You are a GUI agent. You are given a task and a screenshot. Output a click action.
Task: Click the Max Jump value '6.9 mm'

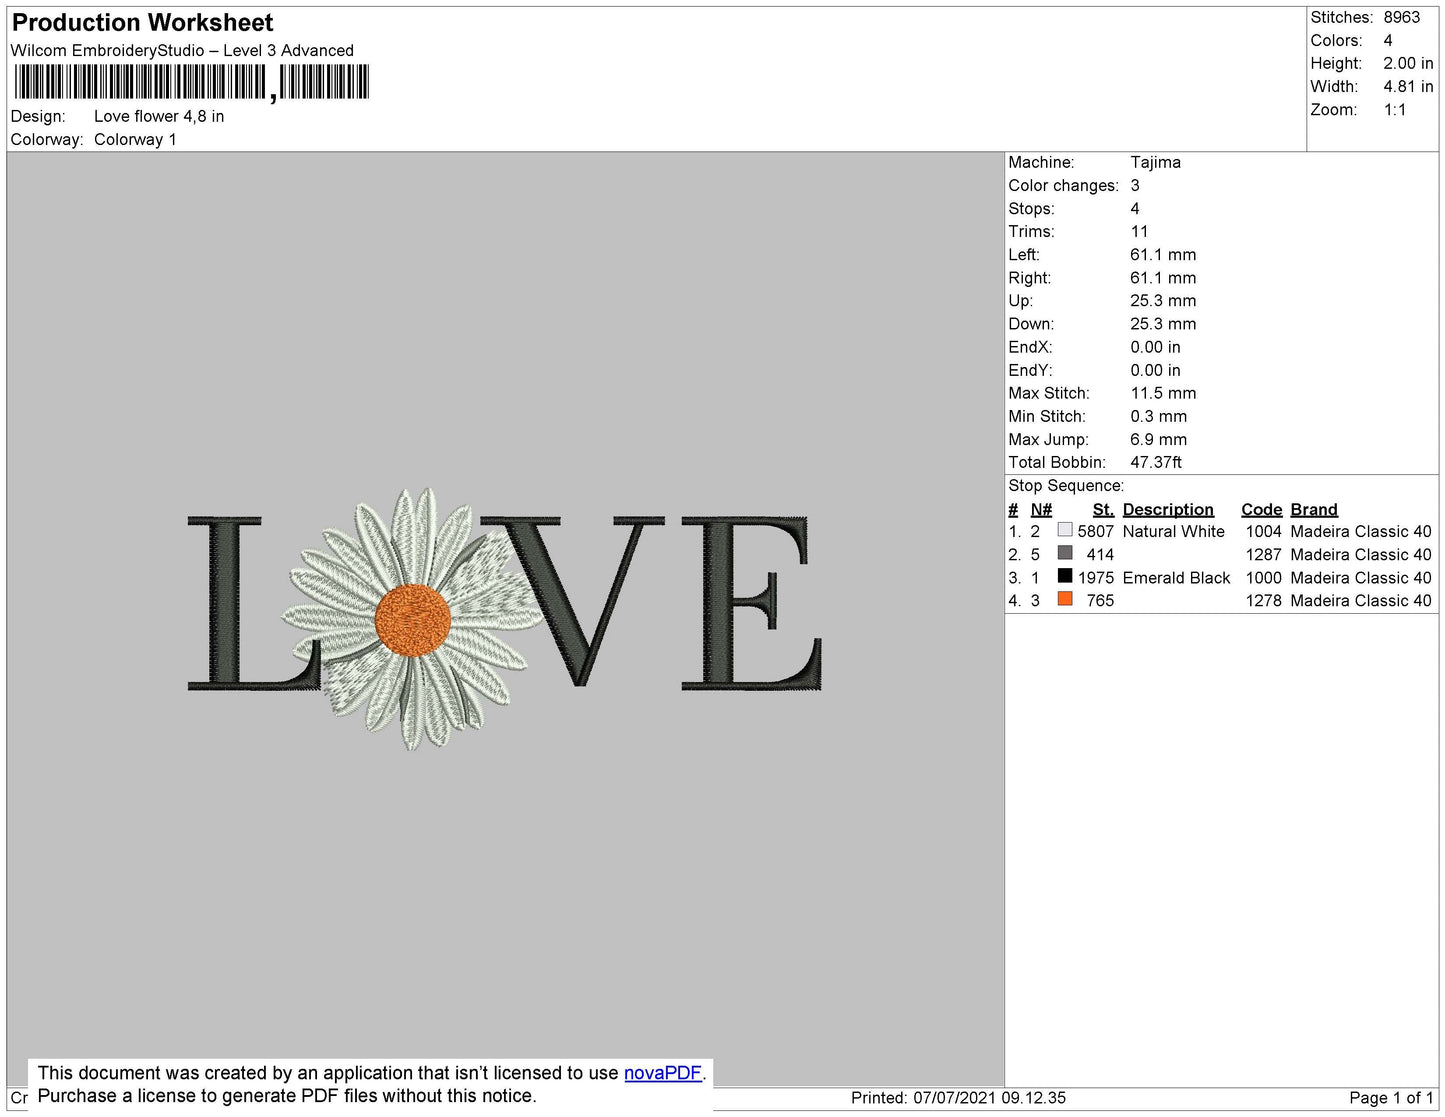tap(1158, 439)
